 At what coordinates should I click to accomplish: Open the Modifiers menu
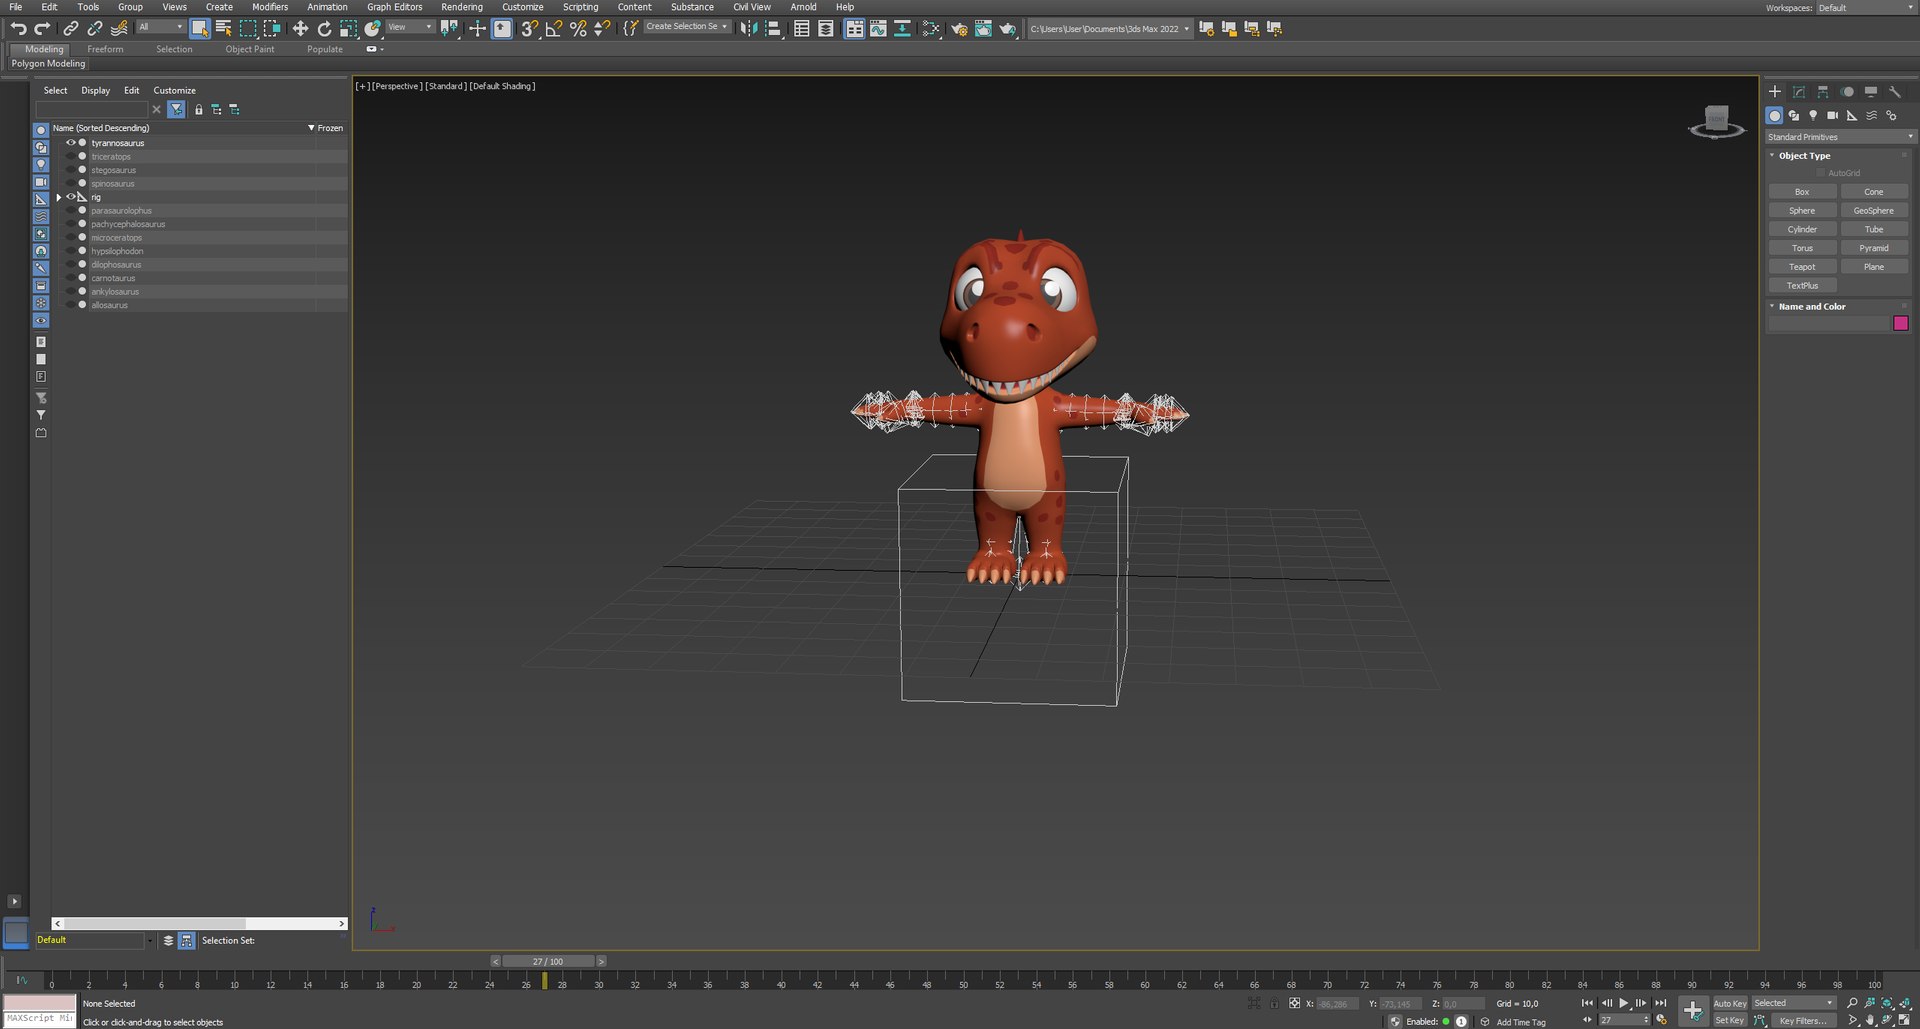point(270,7)
